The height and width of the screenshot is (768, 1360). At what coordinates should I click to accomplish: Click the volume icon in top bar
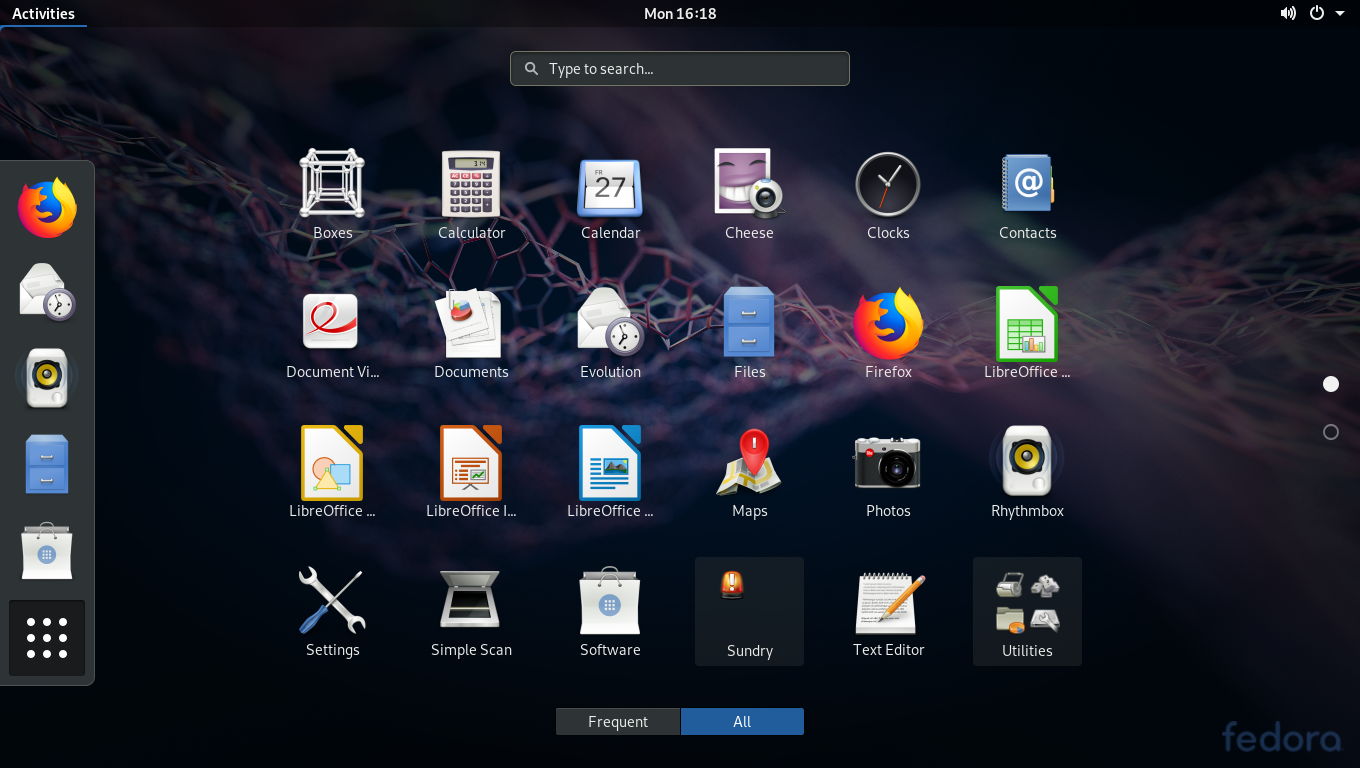(x=1288, y=13)
